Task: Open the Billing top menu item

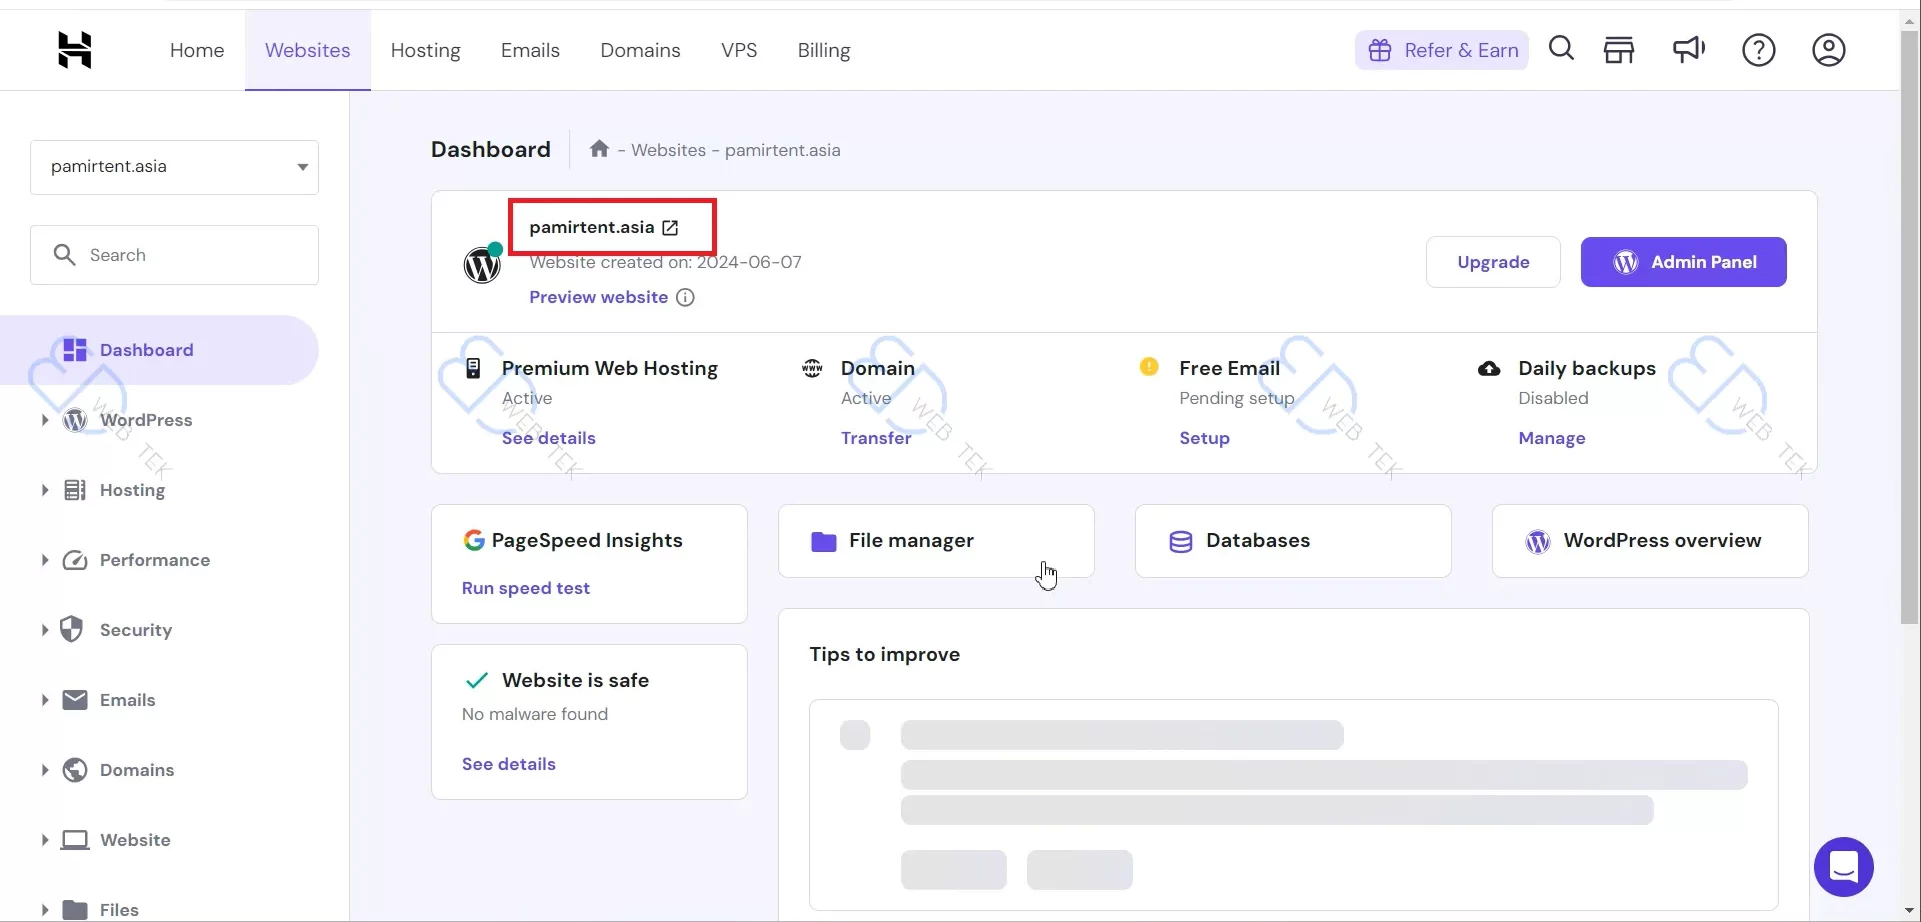Action: 823,50
